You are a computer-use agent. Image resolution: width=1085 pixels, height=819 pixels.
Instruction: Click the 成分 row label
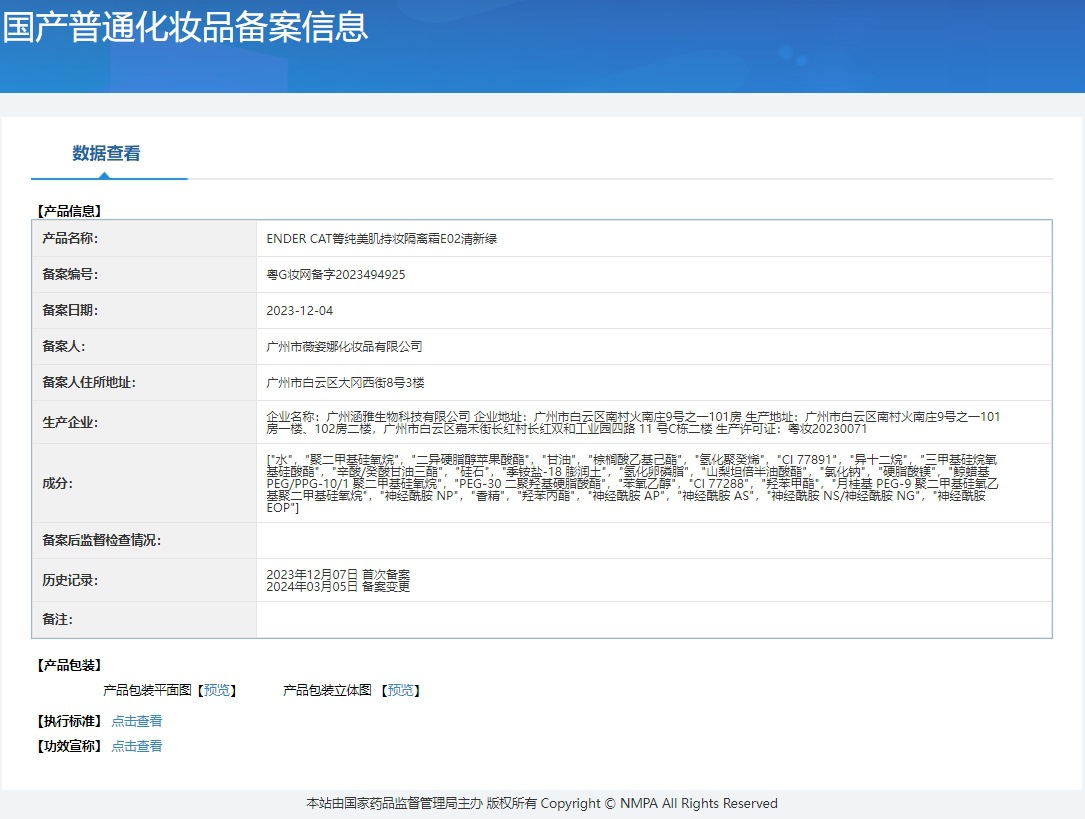pos(57,484)
